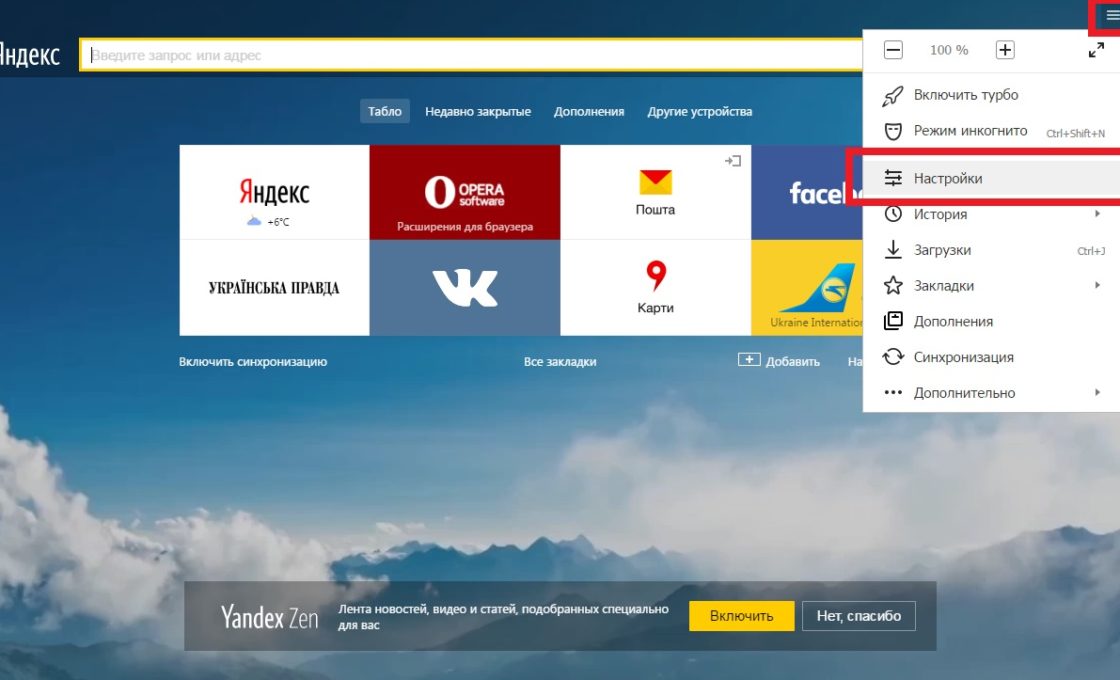
Task: Expand the Закладки submenu arrow
Action: tap(1097, 285)
